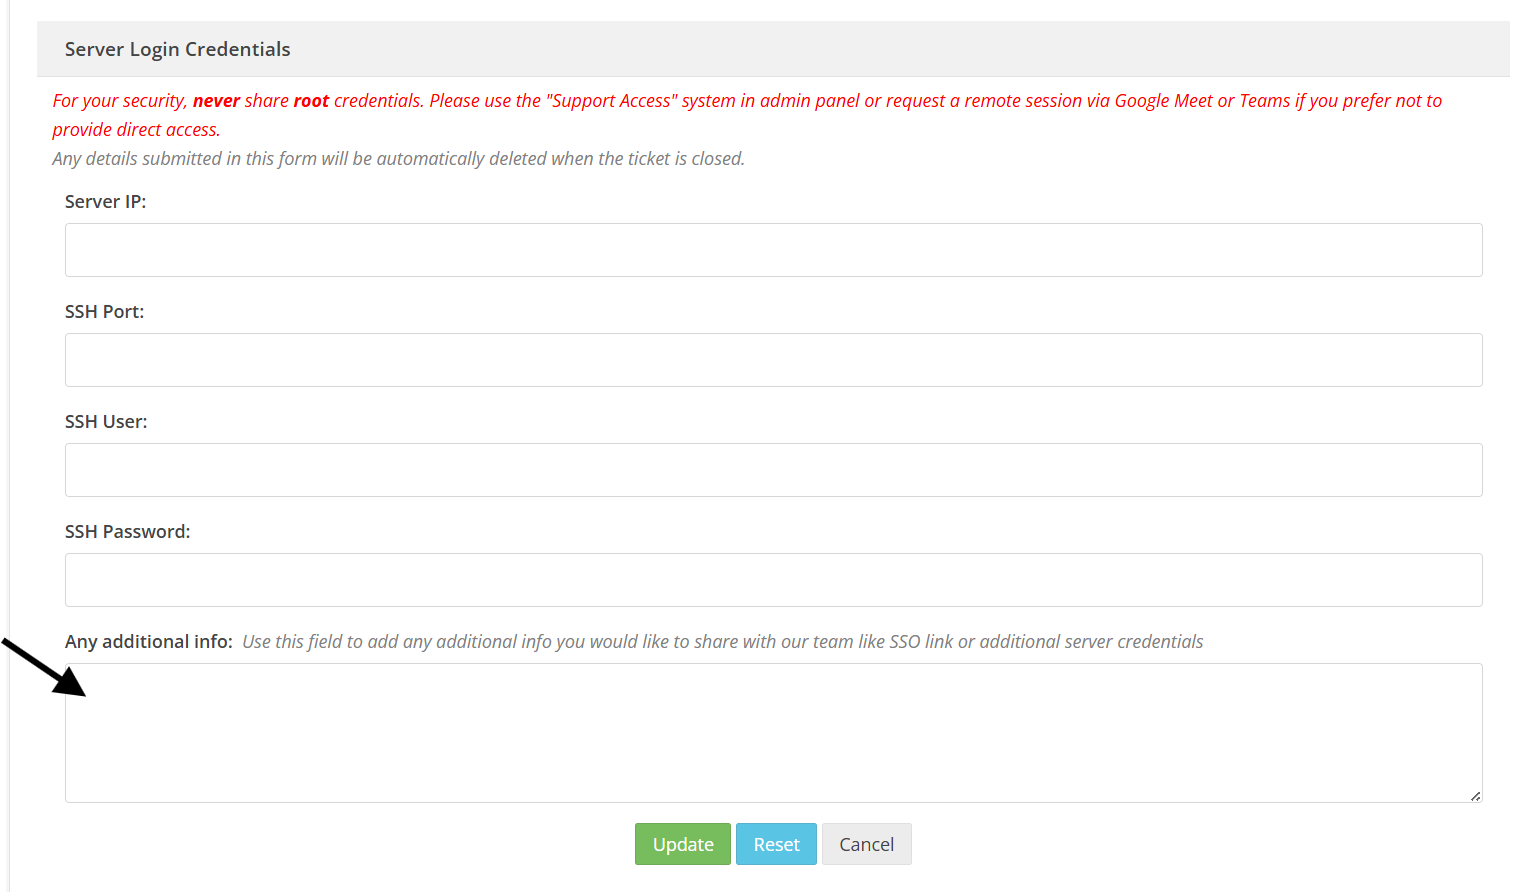Select the SSH Port label

[104, 311]
